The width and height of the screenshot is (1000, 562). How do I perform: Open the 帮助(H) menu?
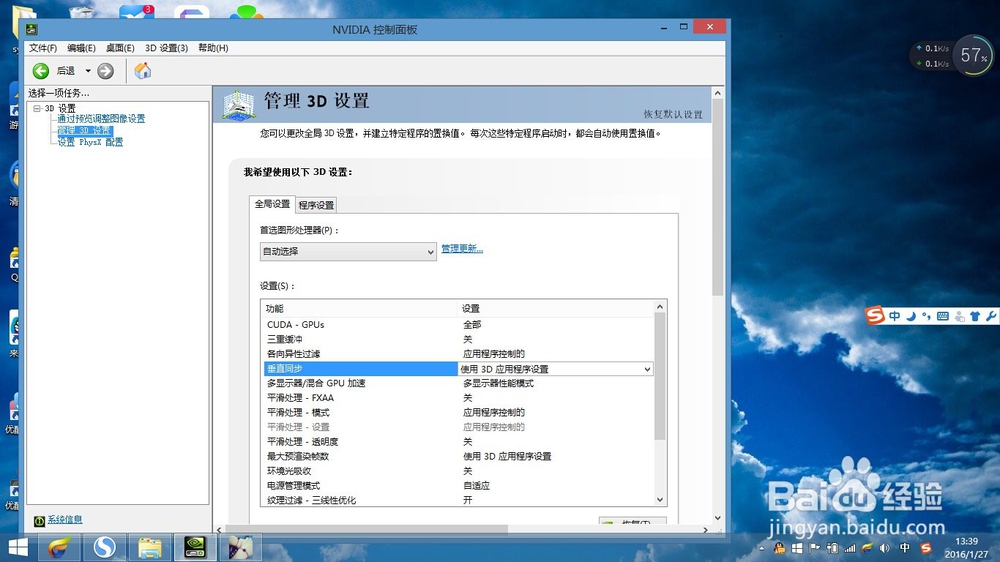tap(213, 48)
